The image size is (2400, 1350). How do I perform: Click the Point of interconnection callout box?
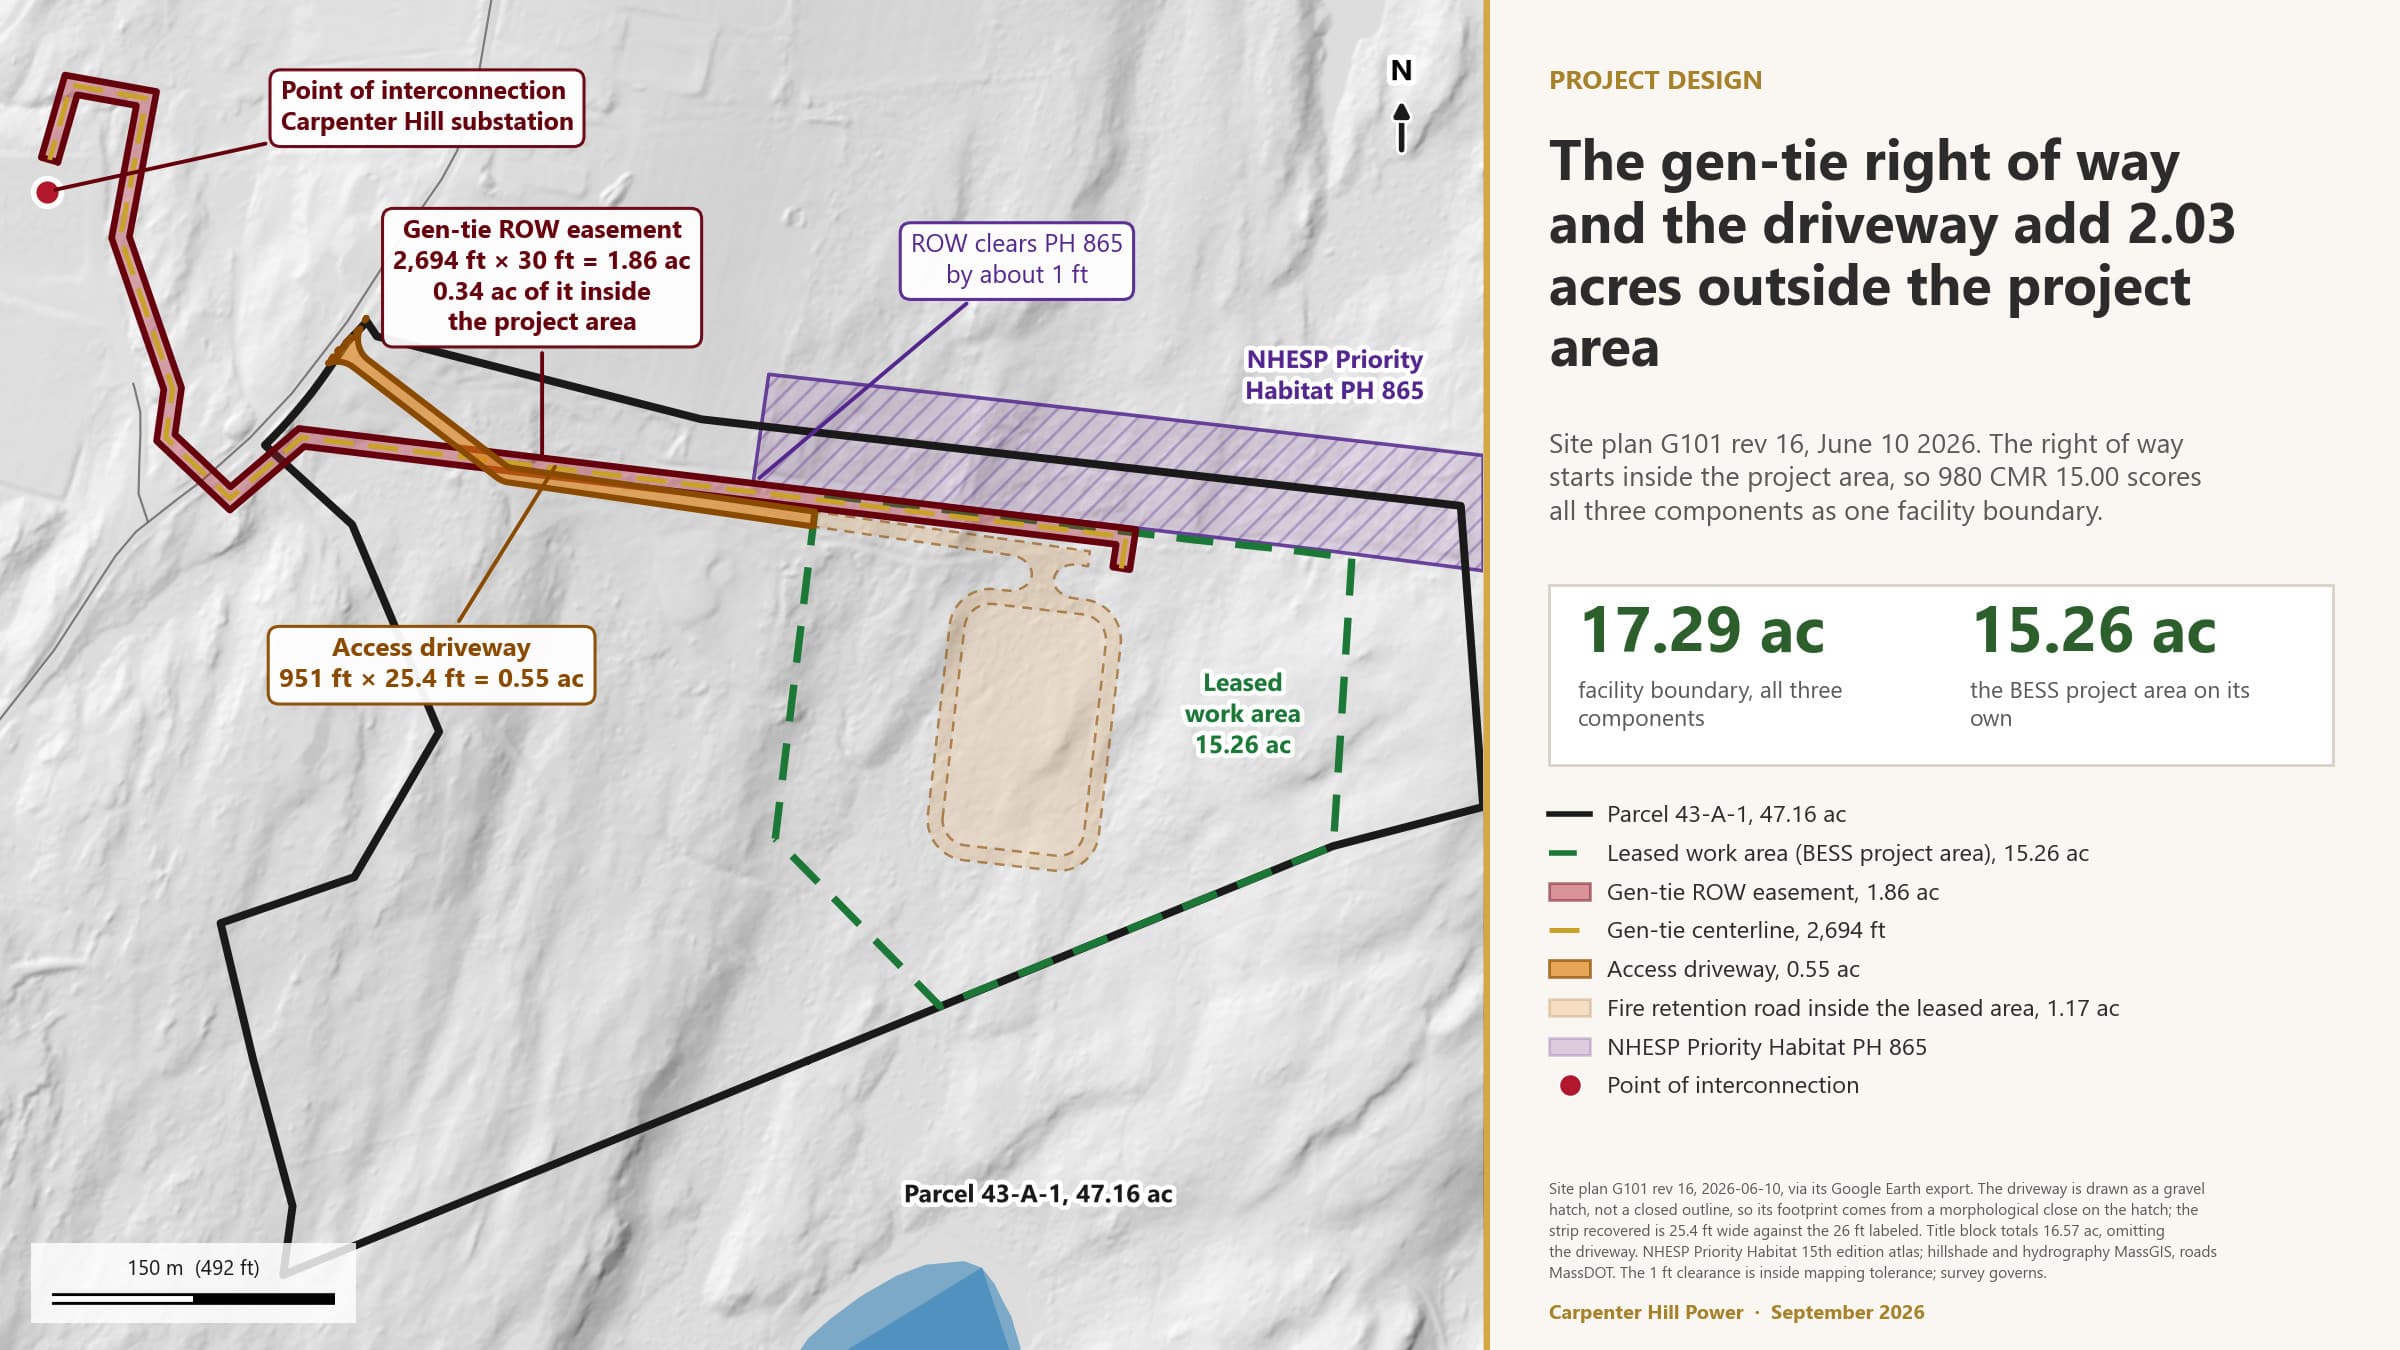[427, 107]
